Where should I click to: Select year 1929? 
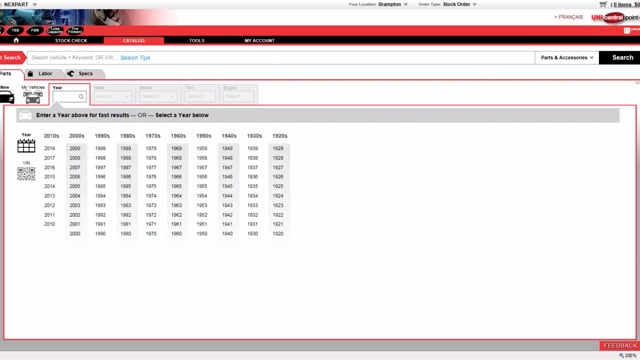click(x=278, y=149)
